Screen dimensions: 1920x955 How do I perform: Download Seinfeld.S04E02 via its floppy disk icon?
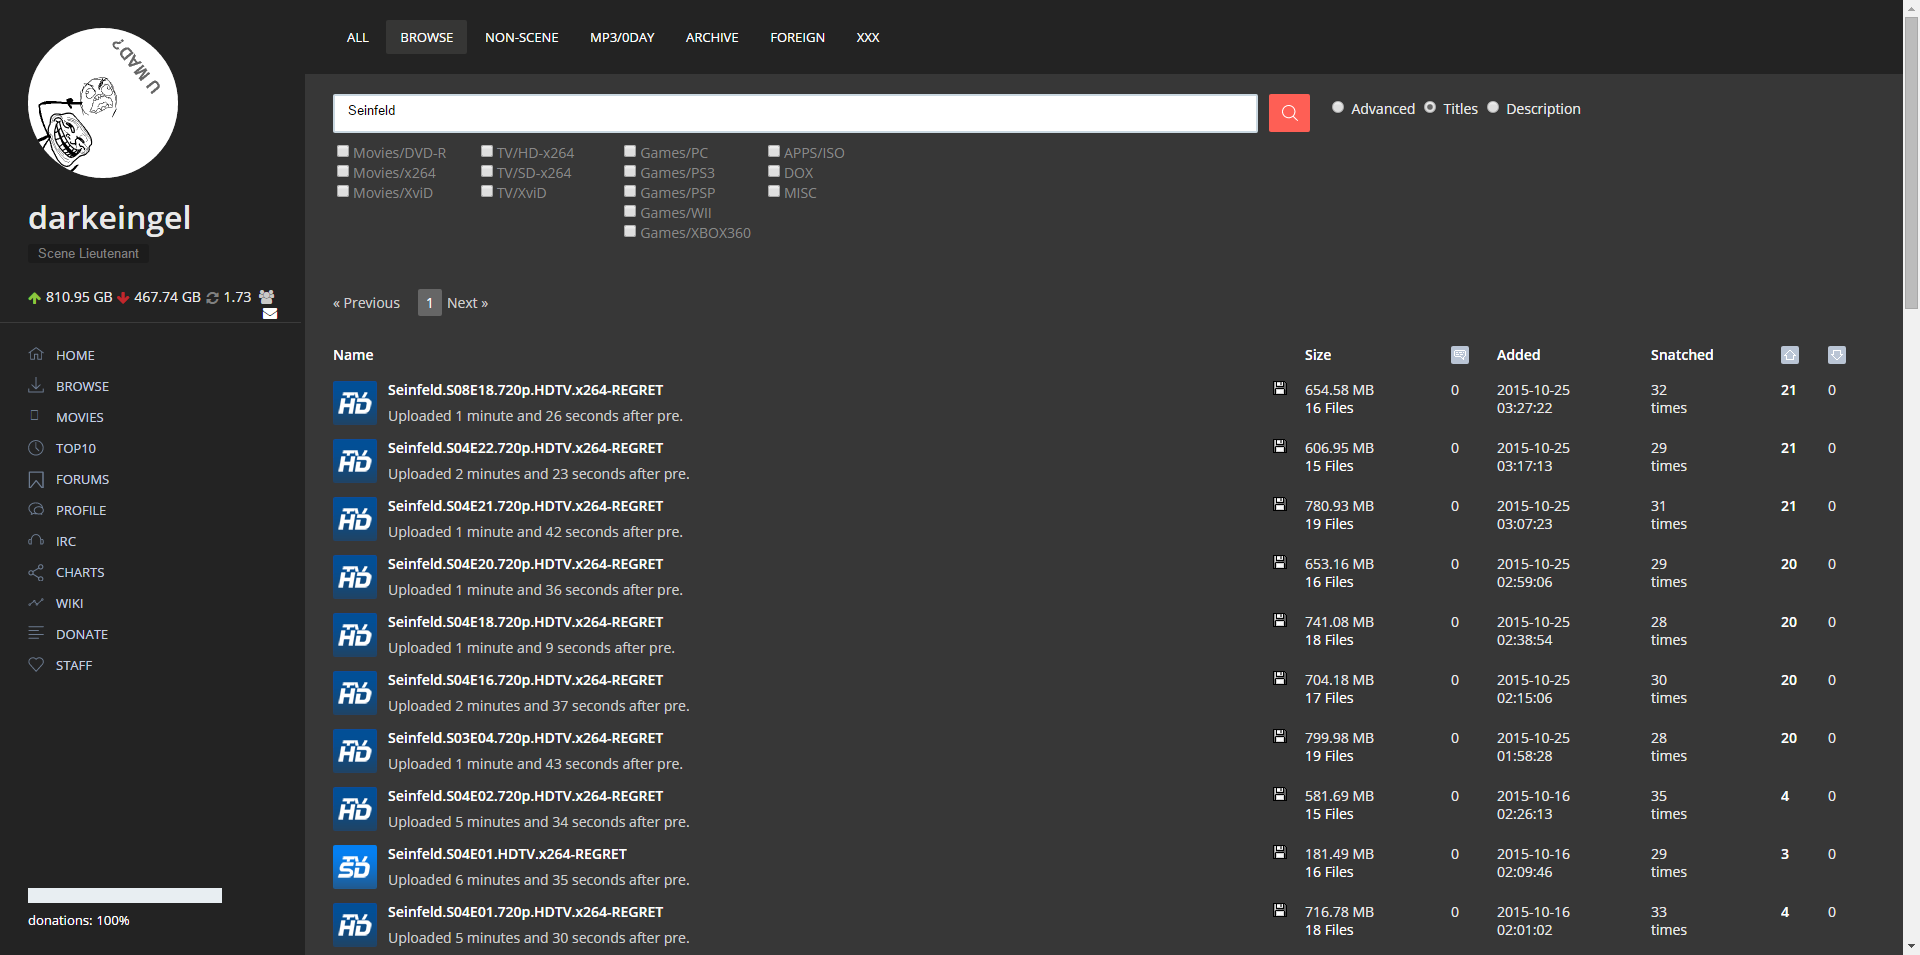(1279, 794)
